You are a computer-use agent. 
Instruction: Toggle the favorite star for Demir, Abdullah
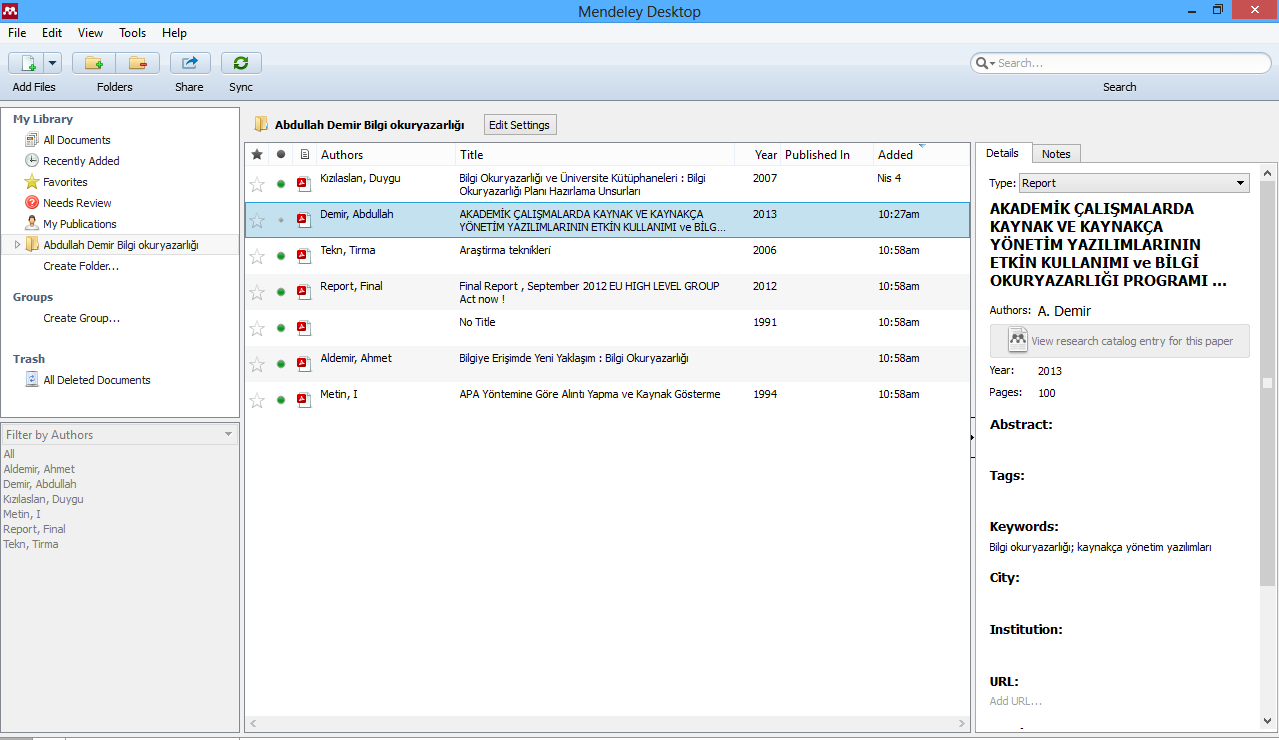257,220
